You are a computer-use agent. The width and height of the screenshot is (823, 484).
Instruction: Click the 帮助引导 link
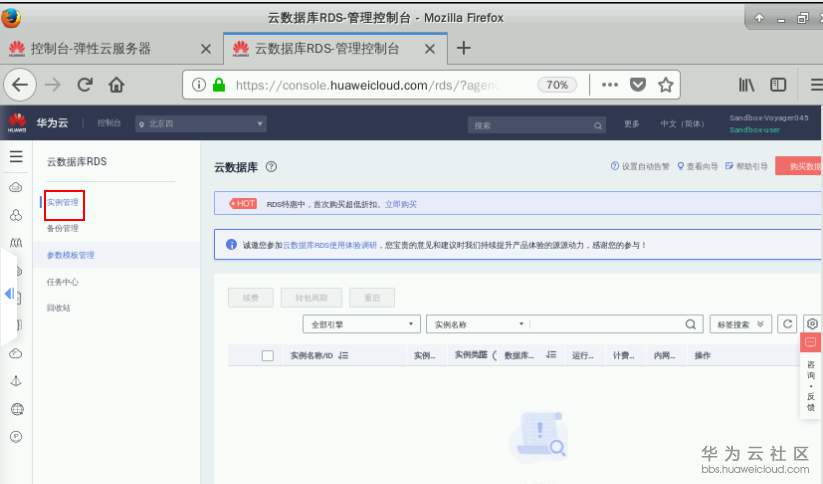pos(746,166)
